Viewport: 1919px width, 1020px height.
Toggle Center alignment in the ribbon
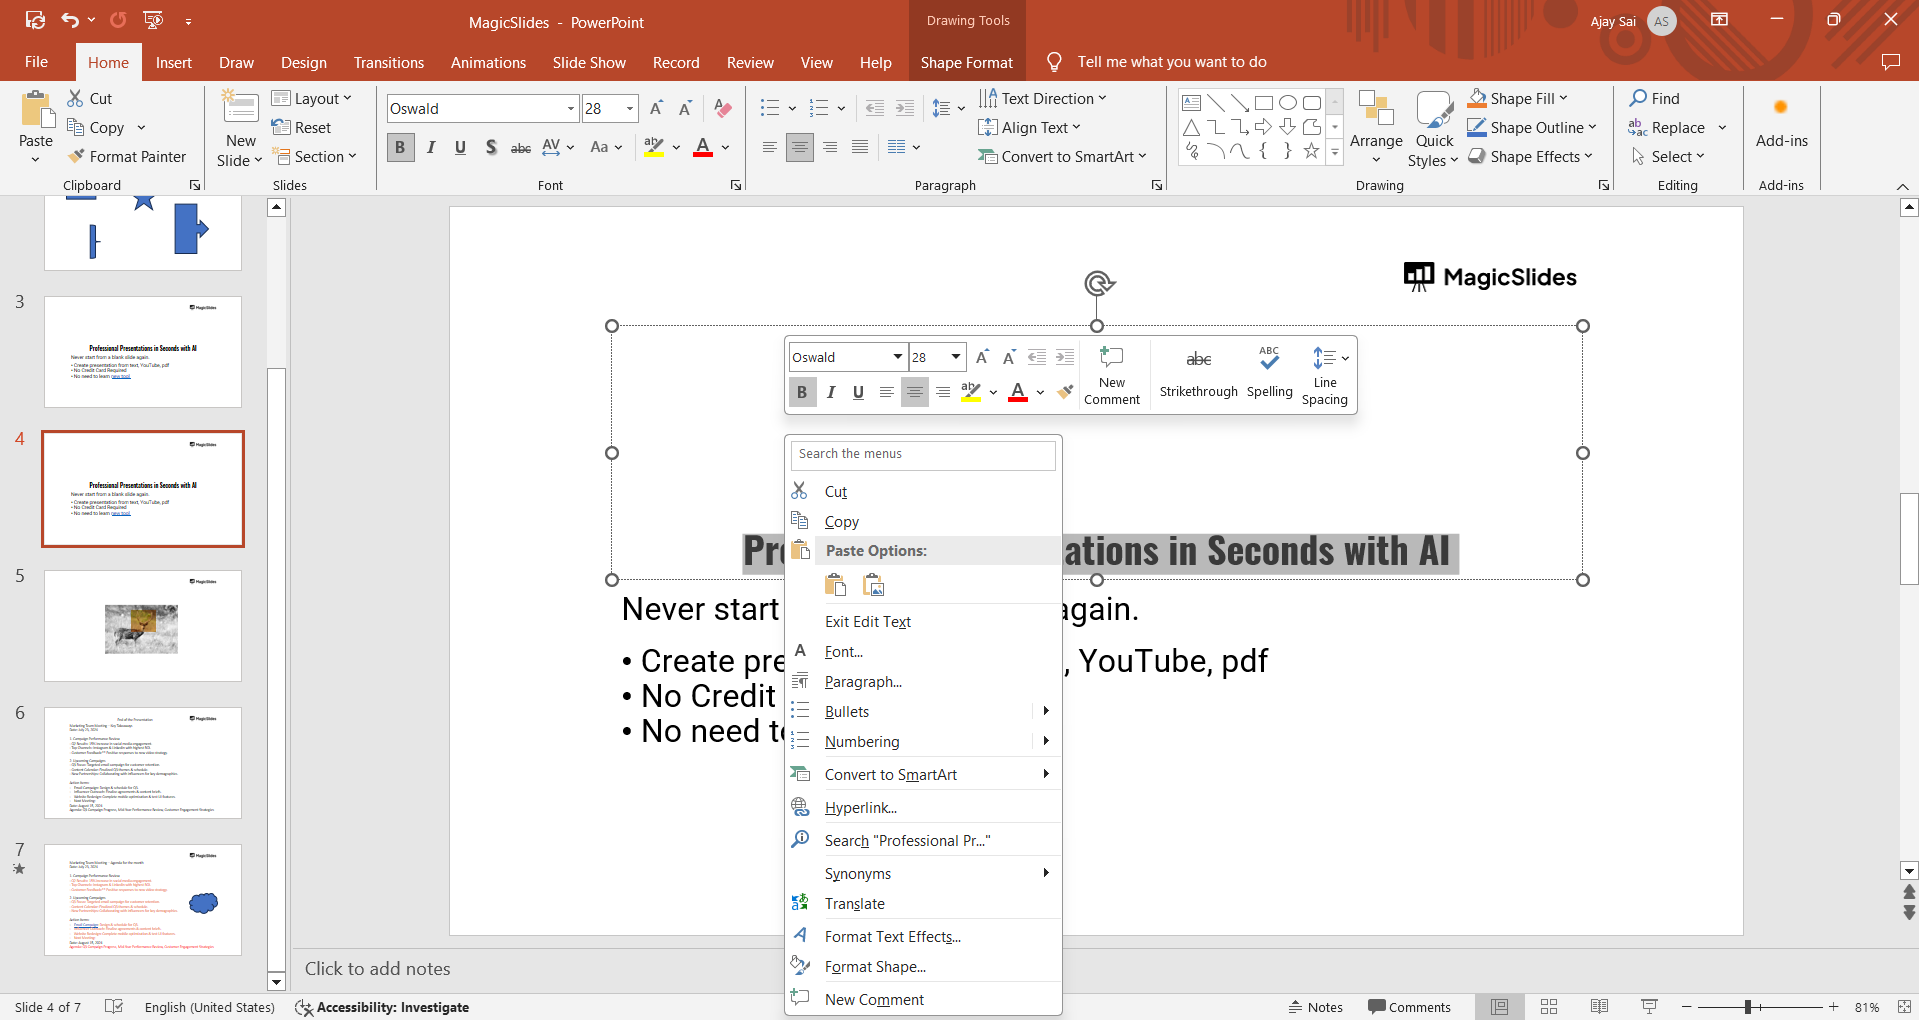pos(800,148)
